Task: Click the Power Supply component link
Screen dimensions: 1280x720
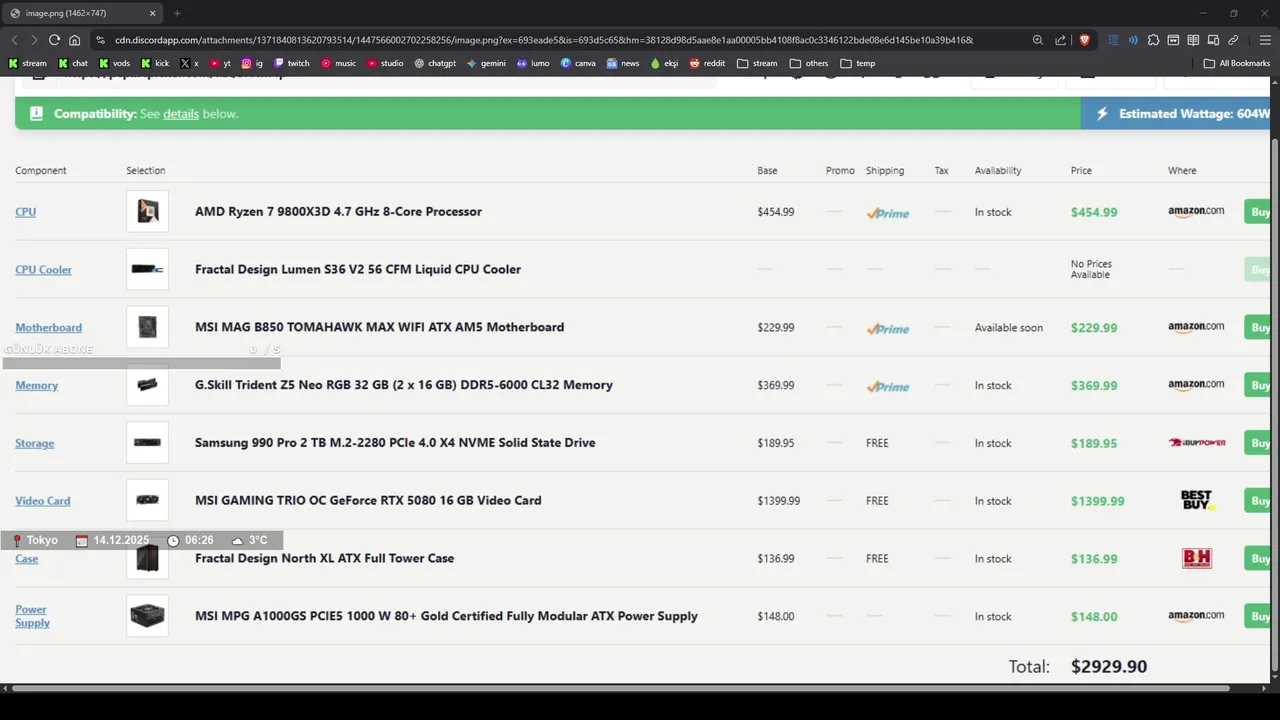Action: pyautogui.click(x=32, y=616)
